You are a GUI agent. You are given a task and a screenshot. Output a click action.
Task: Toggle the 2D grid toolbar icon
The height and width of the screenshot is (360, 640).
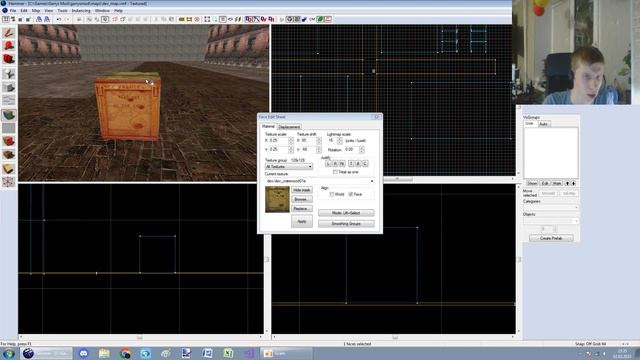point(6,19)
